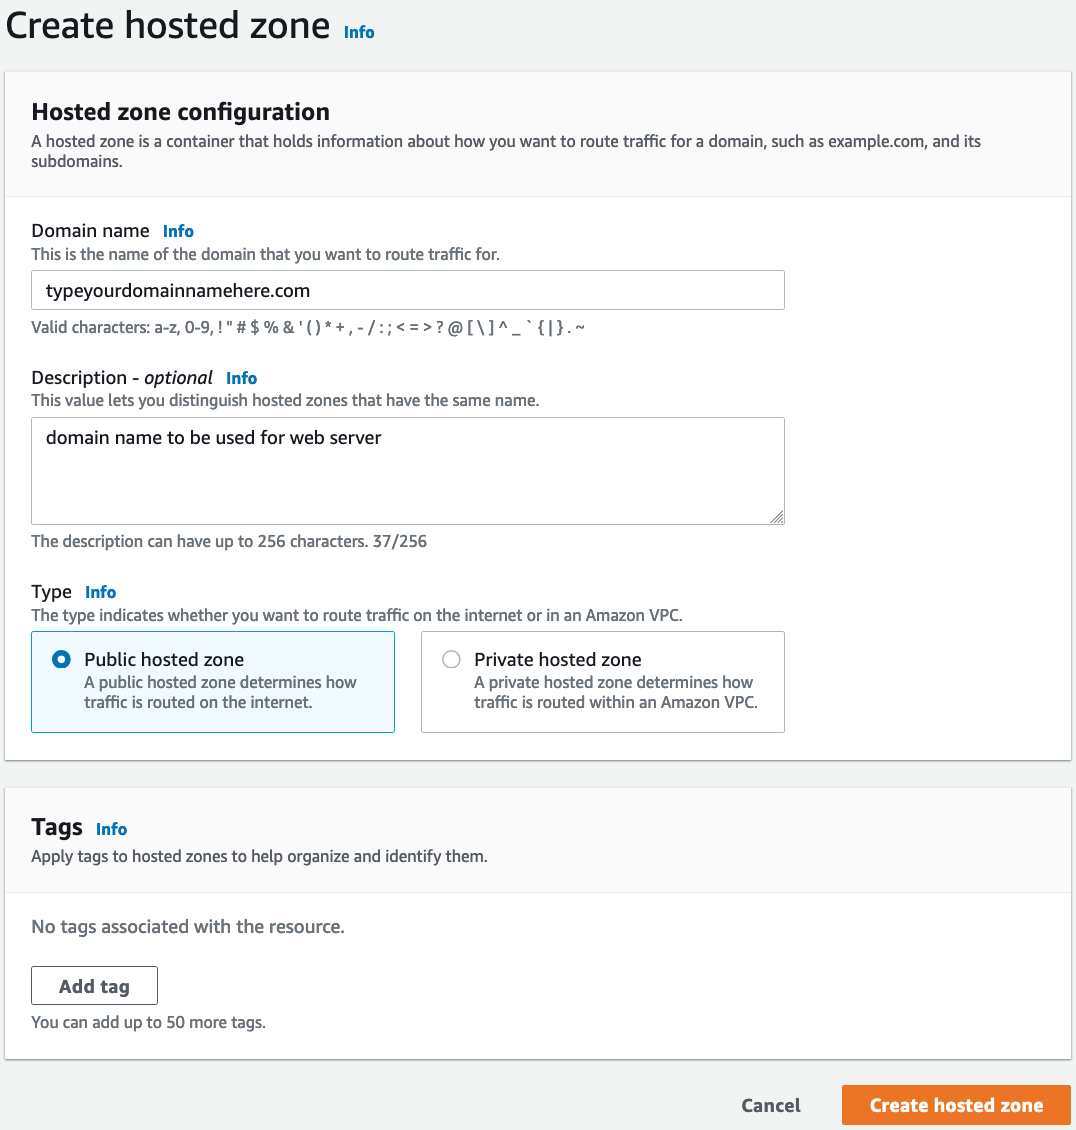Click the Description - optional field label

pos(122,378)
